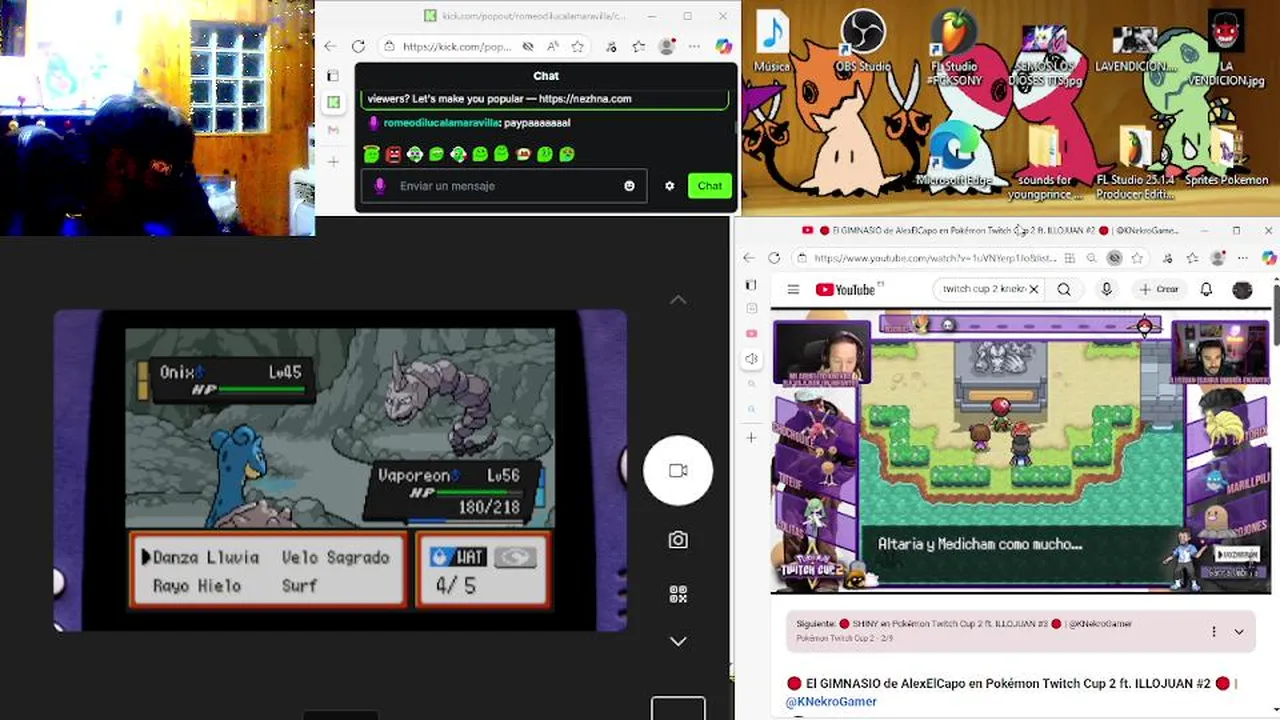Click the Crear button on YouTube

1160,289
